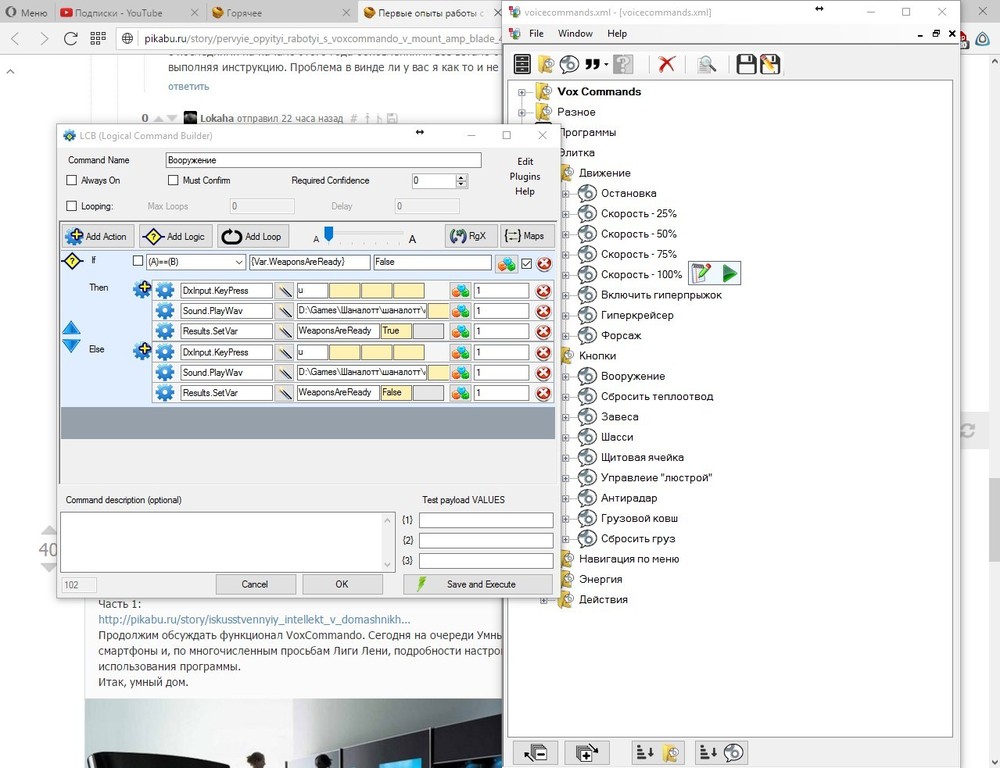Screen dimensions: 1000x768
Task: Enable the Always On checkbox
Action: (x=71, y=181)
